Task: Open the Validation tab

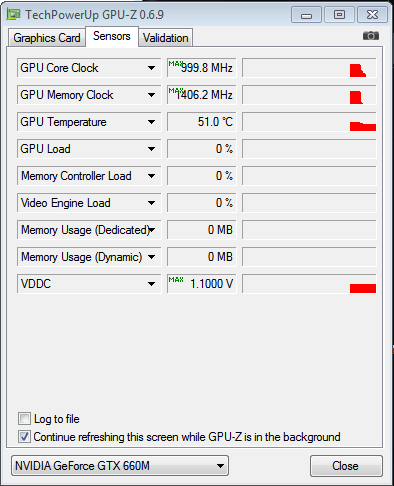Action: click(x=166, y=38)
